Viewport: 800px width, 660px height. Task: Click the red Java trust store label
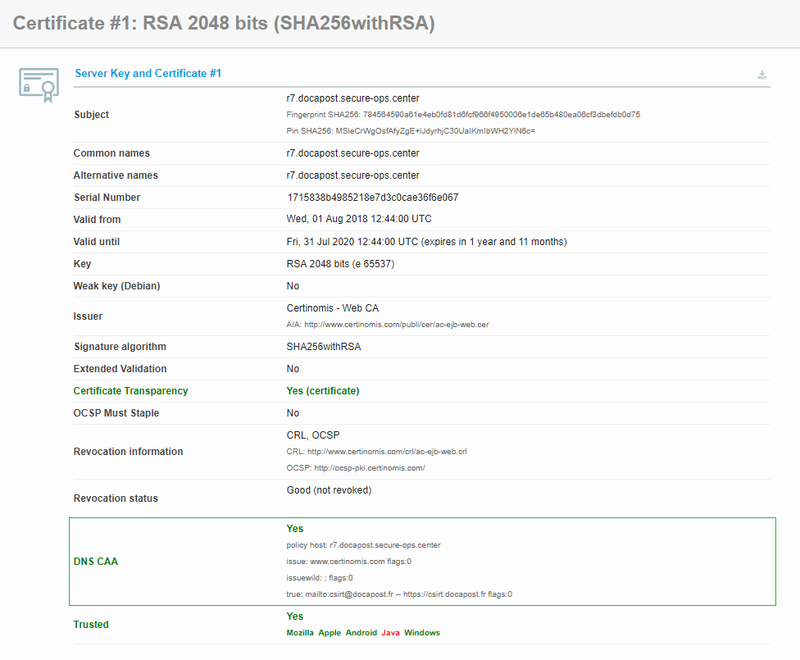[x=390, y=632]
